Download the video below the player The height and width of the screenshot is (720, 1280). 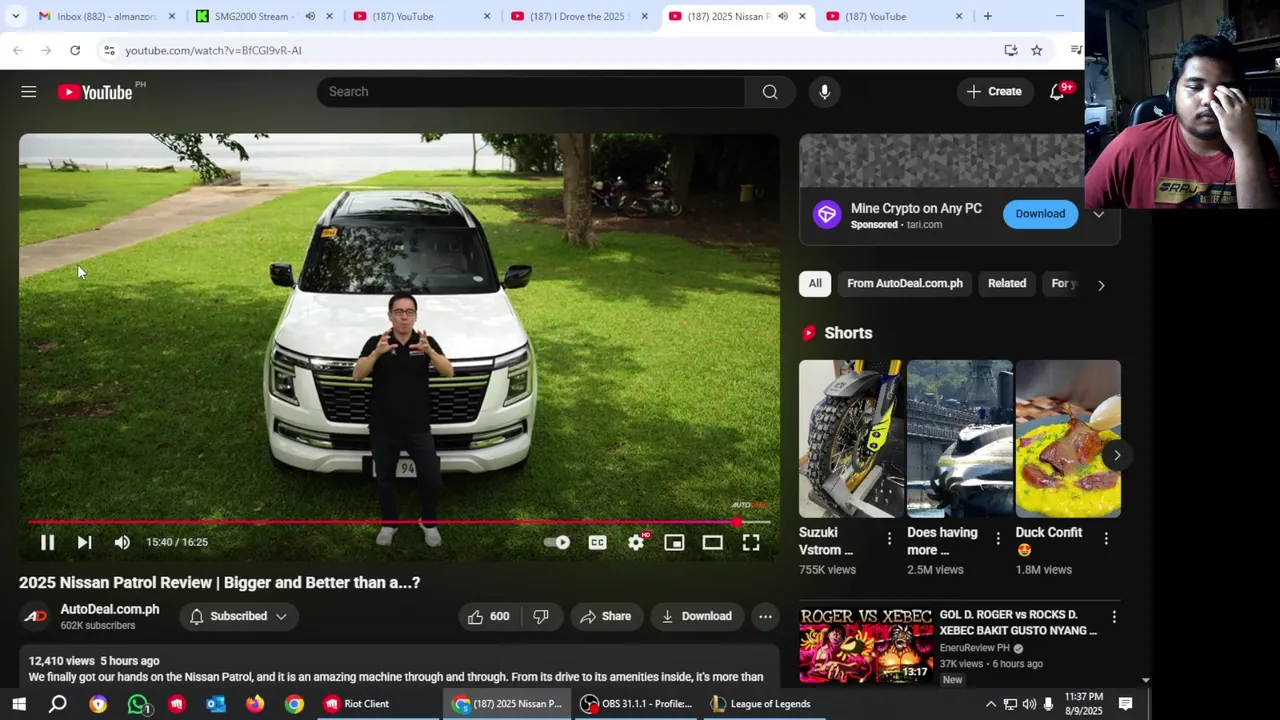pyautogui.click(x=696, y=616)
